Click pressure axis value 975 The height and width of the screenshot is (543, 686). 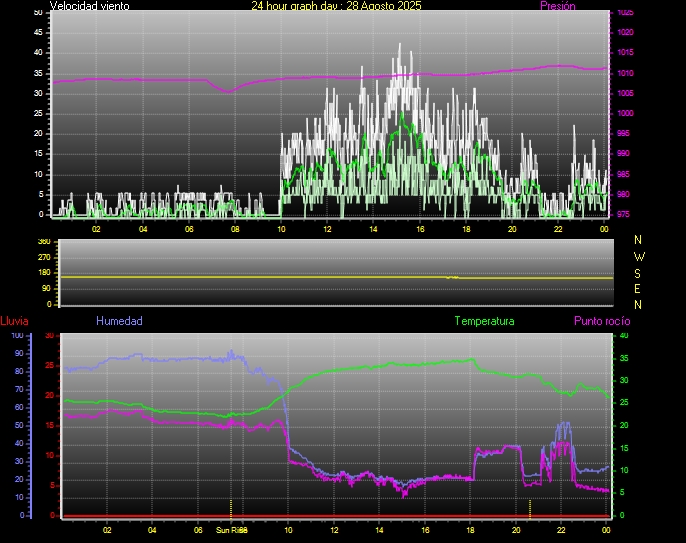click(623, 214)
